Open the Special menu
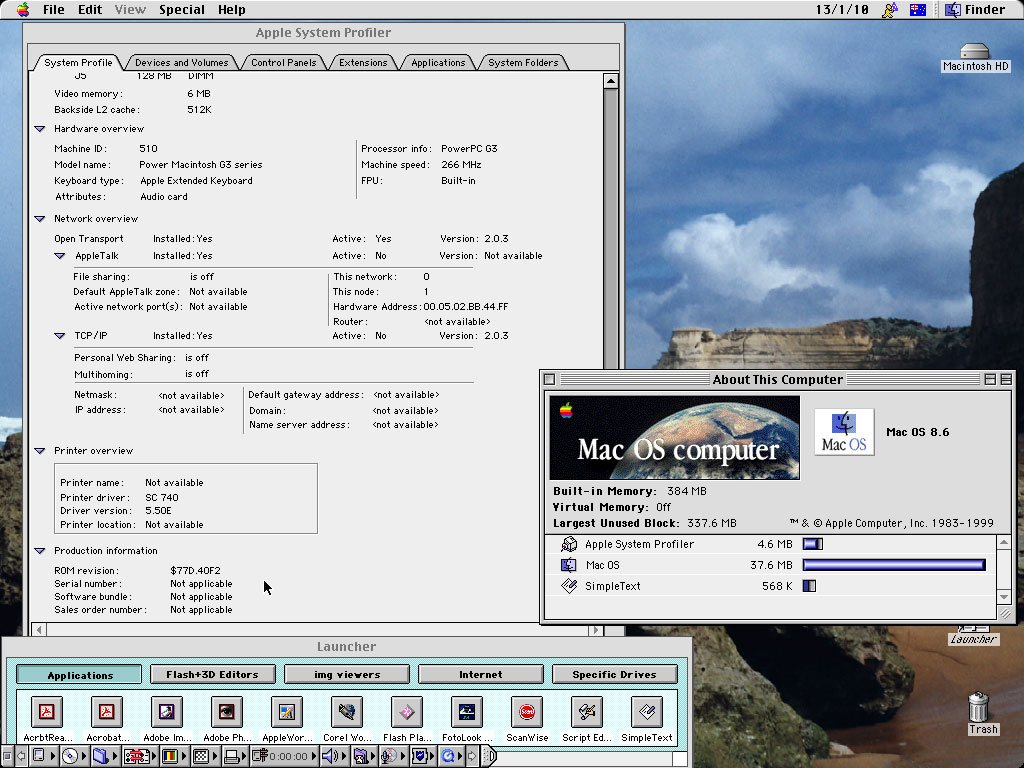 [x=182, y=10]
